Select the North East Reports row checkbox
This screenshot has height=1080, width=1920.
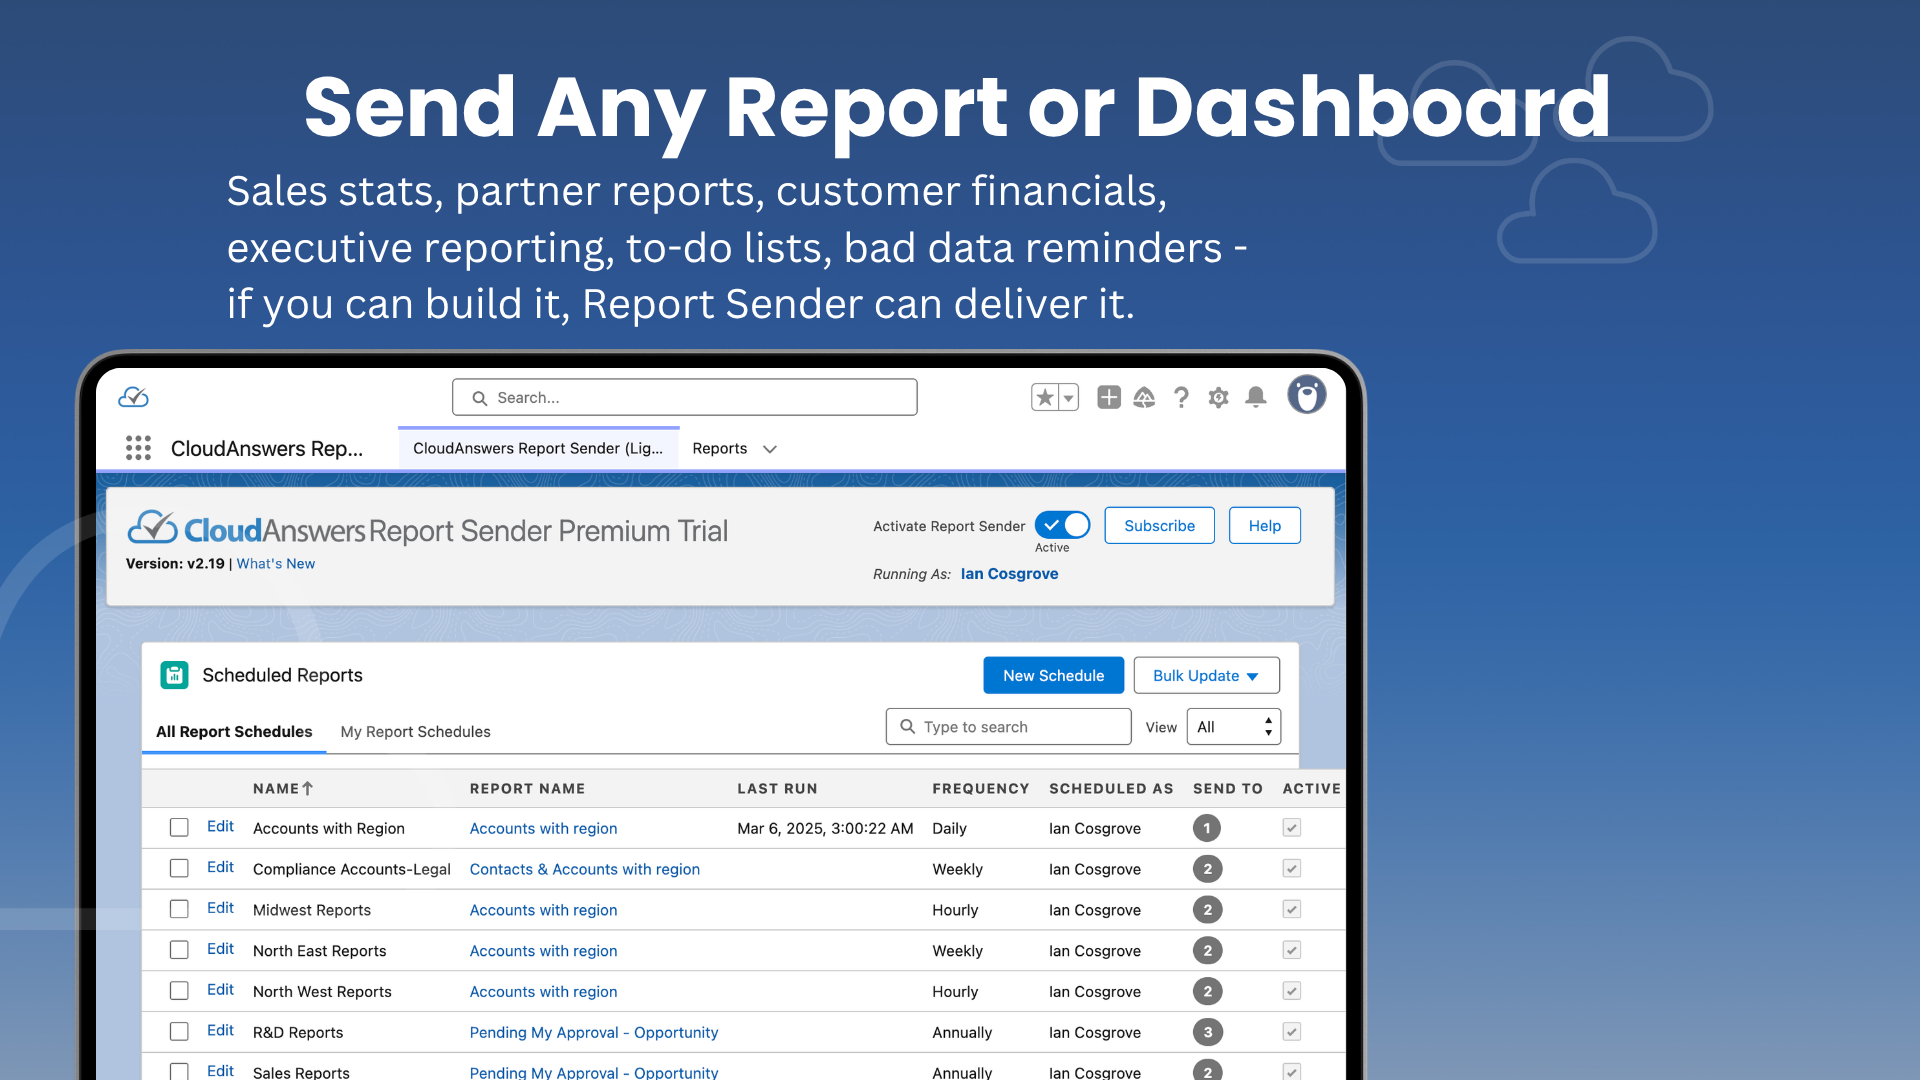(179, 951)
